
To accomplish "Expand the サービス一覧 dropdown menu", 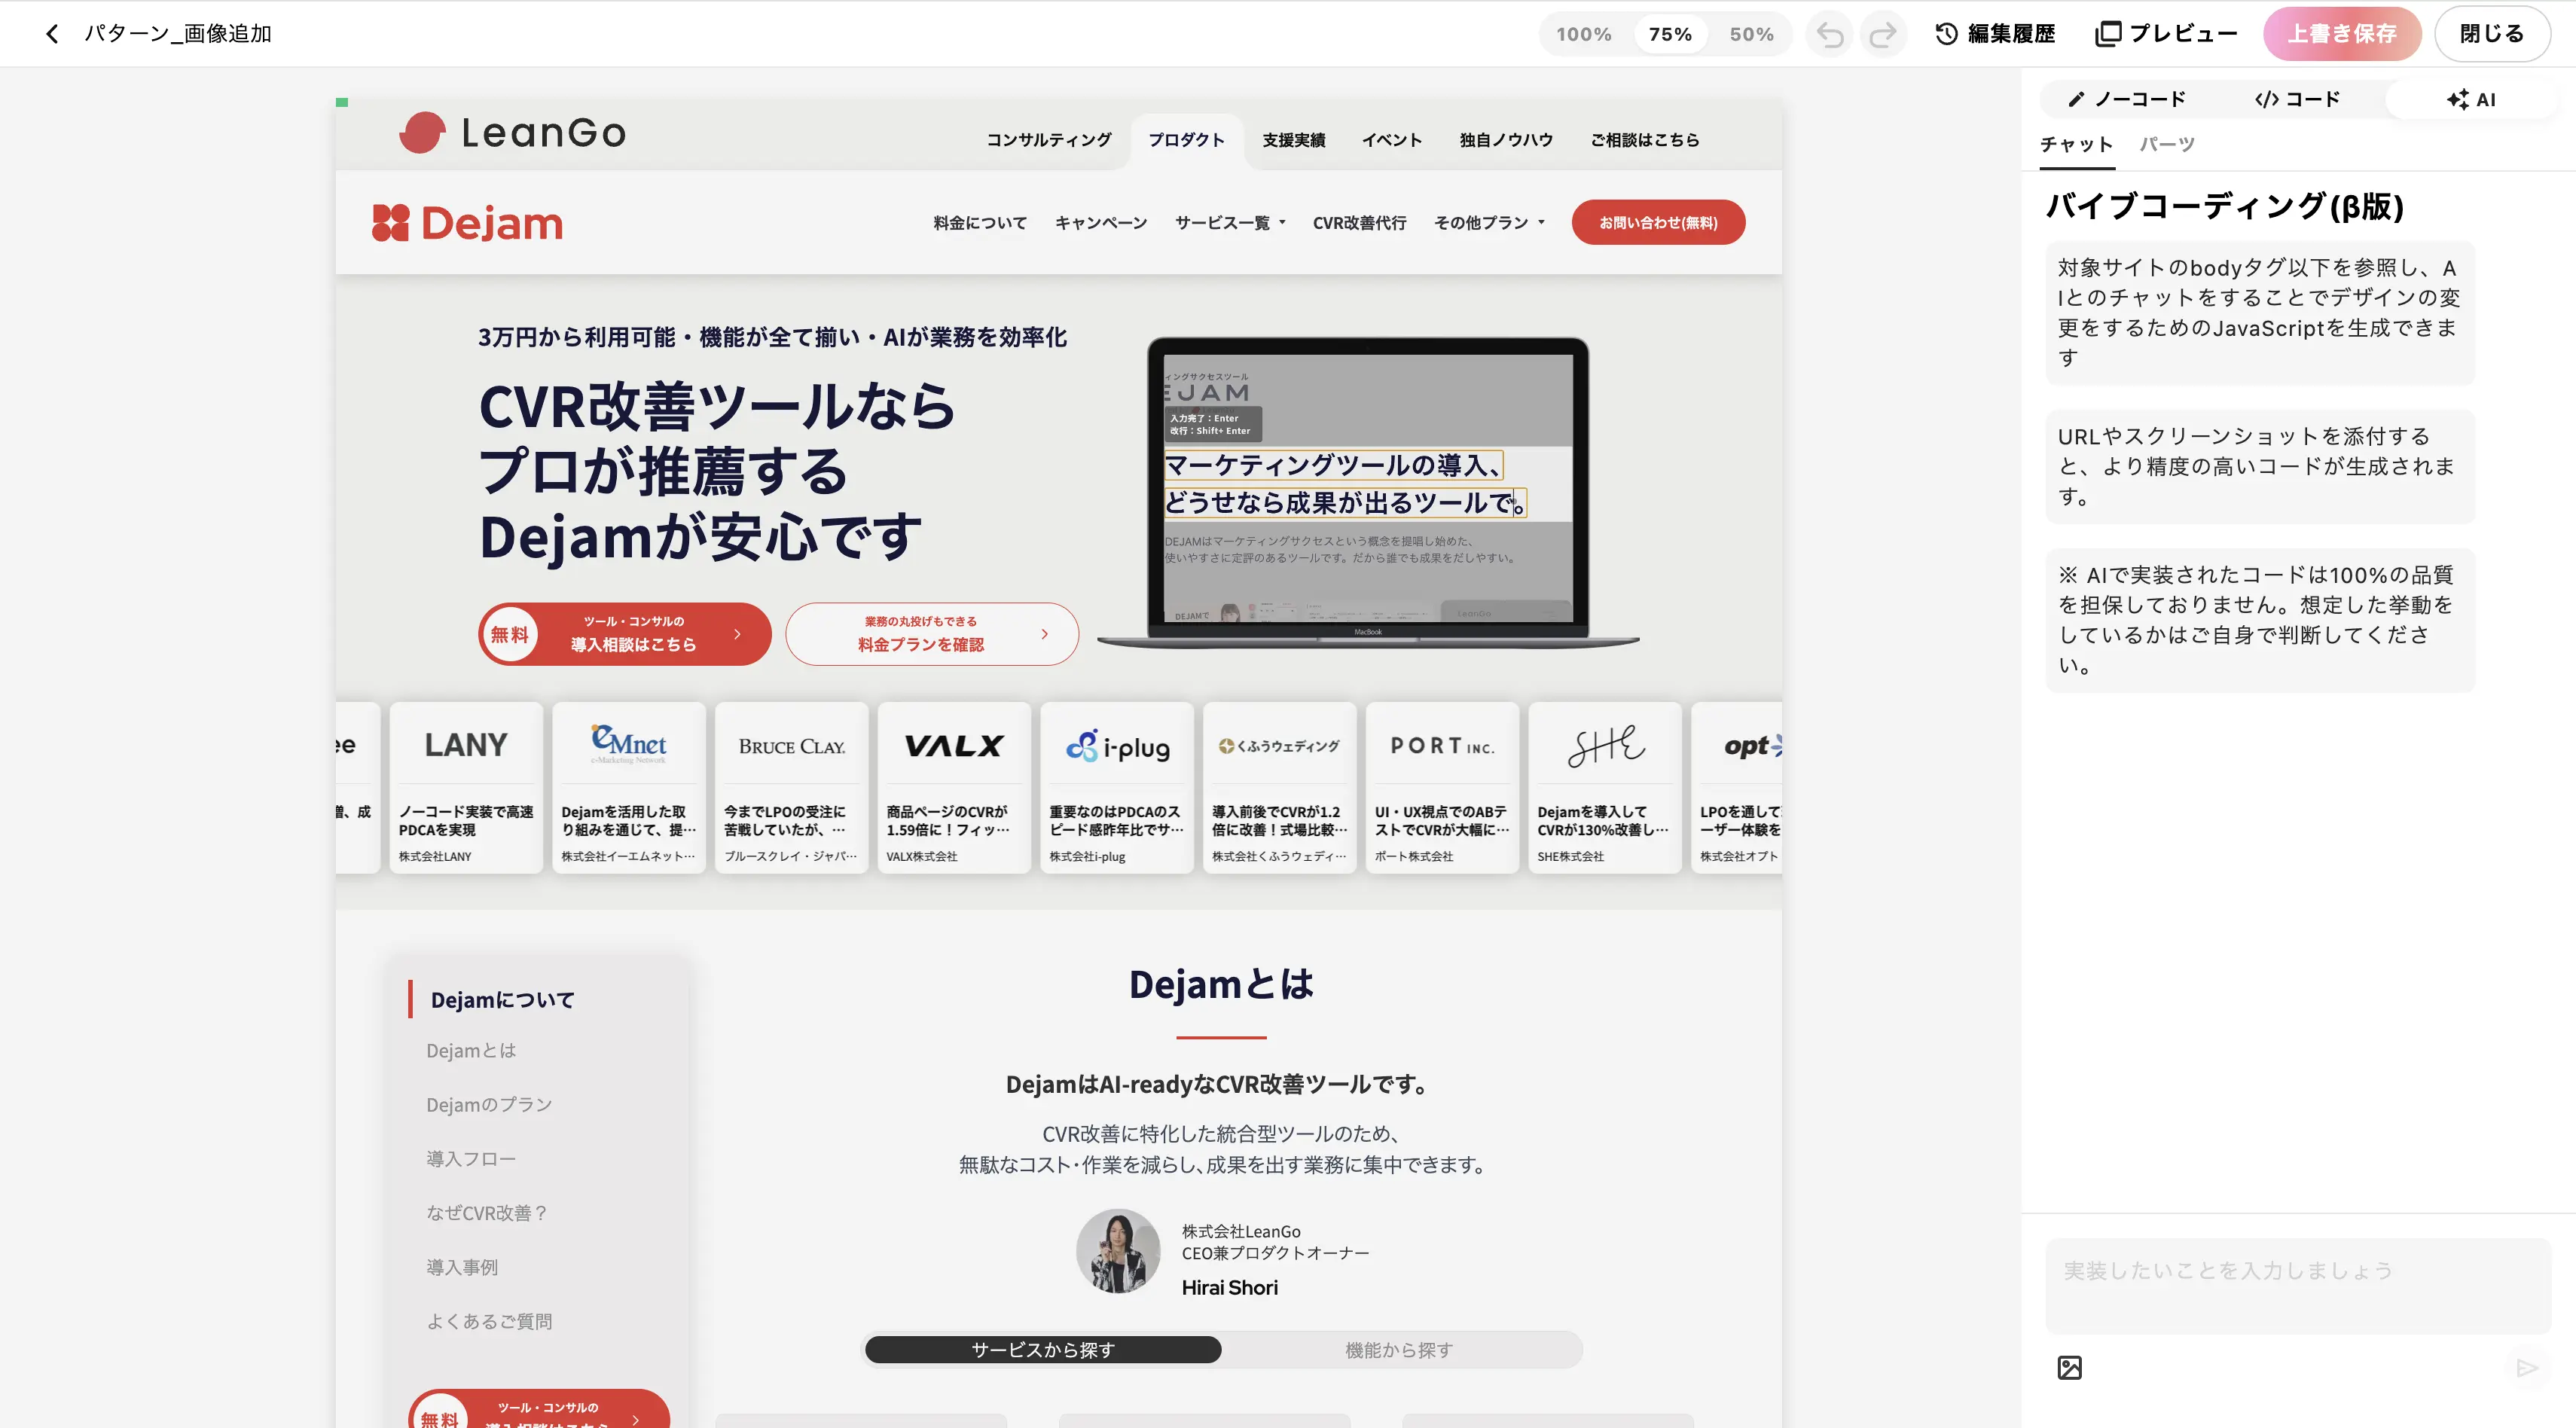I will tap(1229, 222).
